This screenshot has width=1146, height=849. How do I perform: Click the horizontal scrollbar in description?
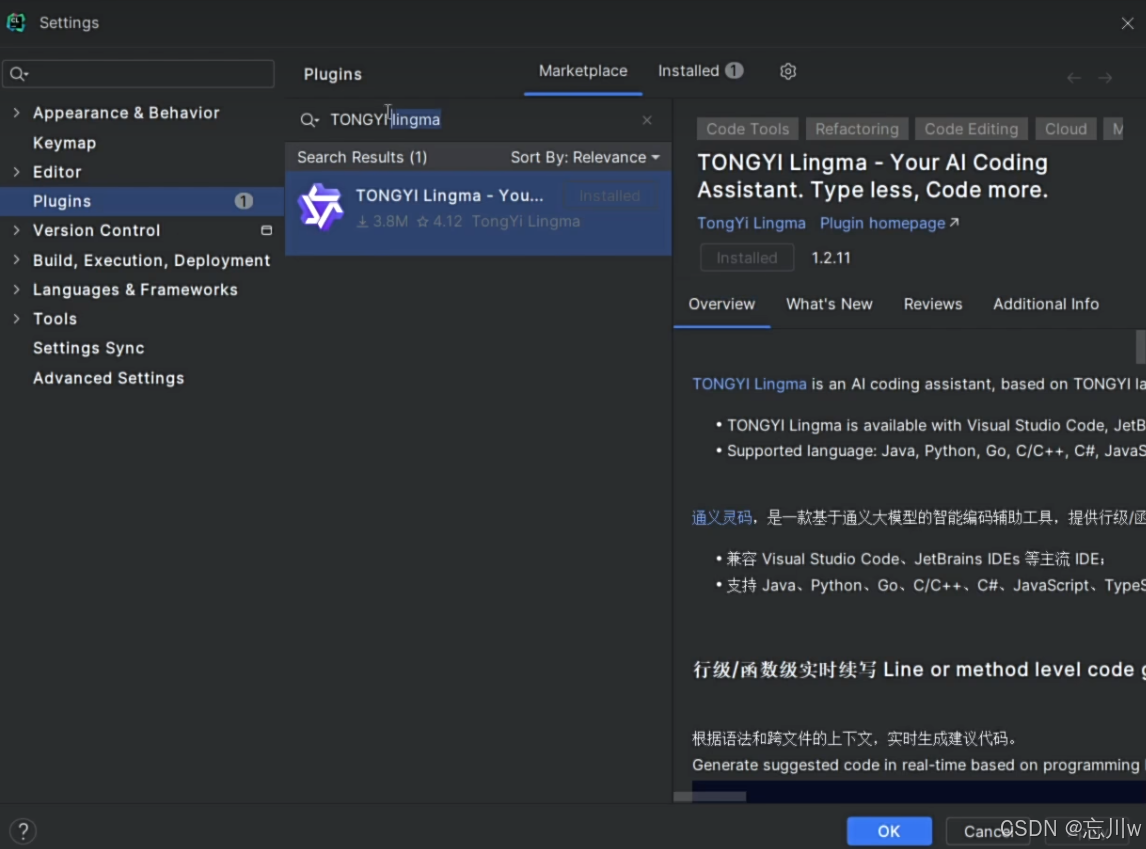[x=710, y=796]
